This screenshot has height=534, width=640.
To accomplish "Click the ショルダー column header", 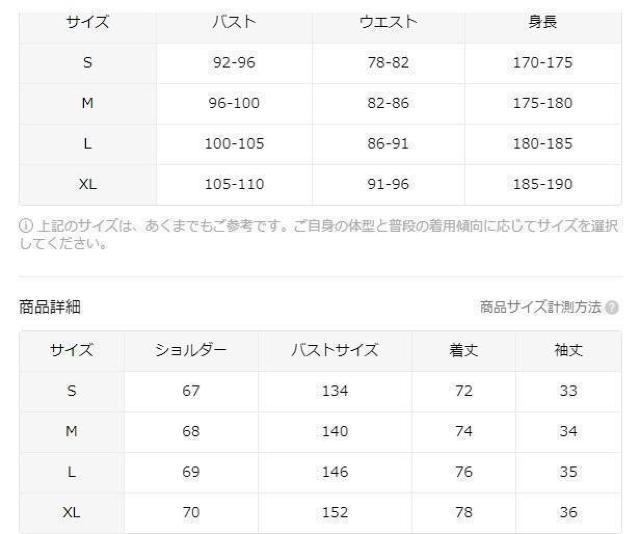I will (x=191, y=350).
